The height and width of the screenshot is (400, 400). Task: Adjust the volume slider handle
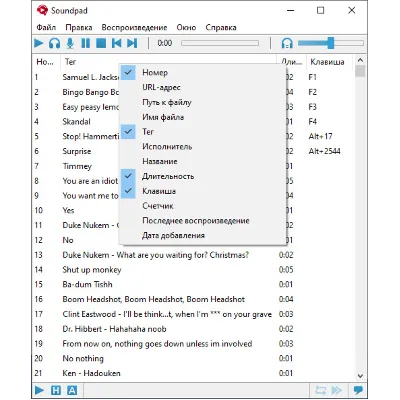pyautogui.click(x=330, y=43)
